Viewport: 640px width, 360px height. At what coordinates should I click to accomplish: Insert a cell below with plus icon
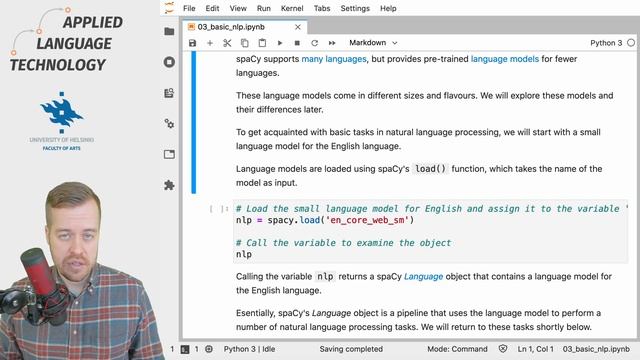[x=210, y=43]
